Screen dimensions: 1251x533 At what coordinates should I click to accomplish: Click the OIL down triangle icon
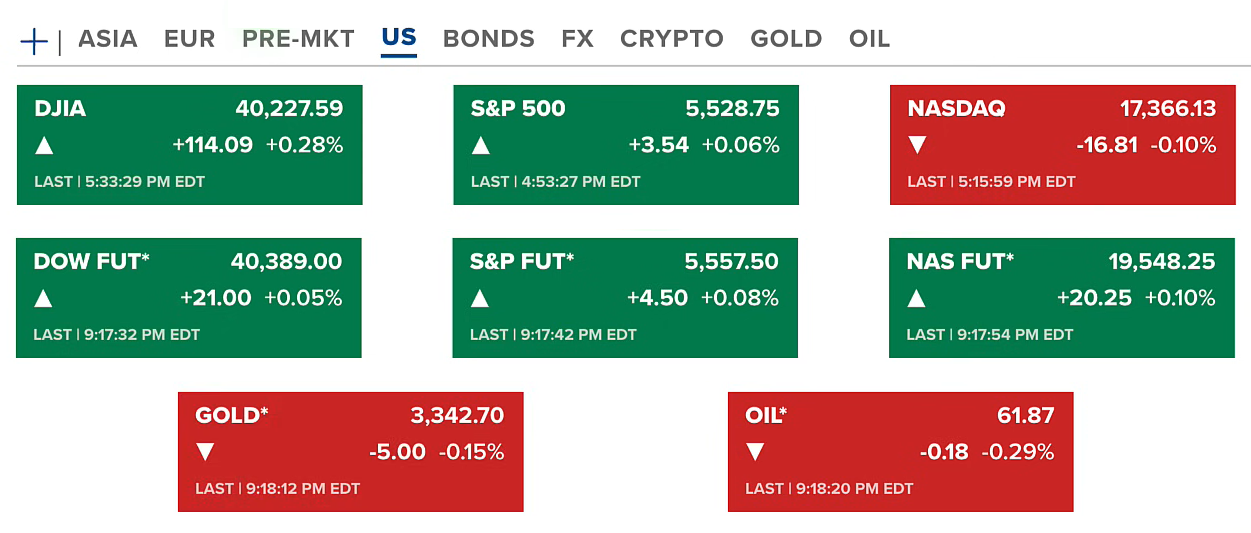(756, 452)
